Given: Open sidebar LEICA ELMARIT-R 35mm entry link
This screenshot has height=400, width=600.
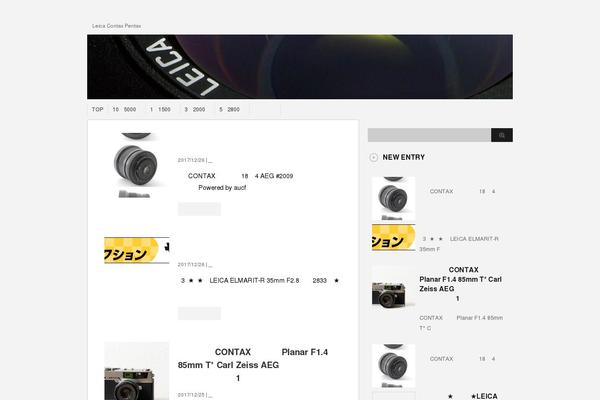Looking at the screenshot, I should (459, 244).
